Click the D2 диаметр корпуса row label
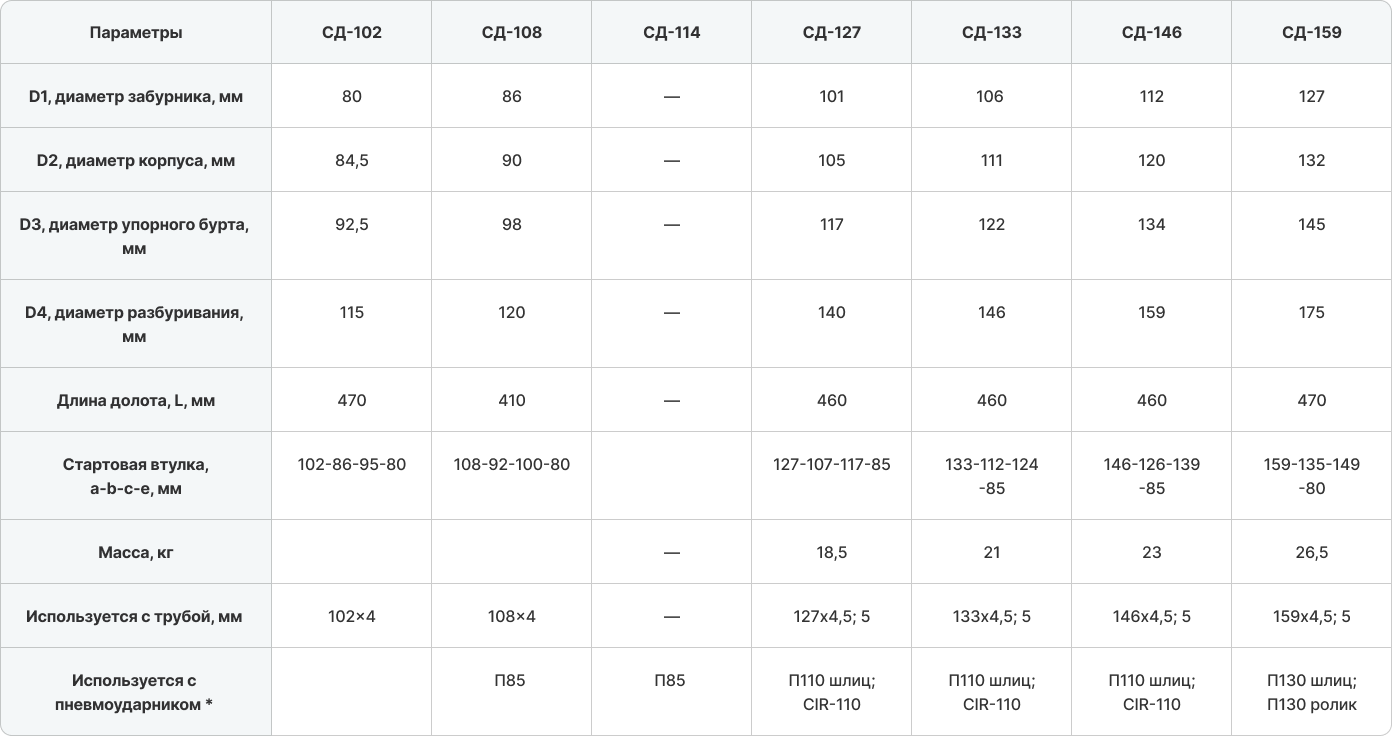This screenshot has height=736, width=1392. point(136,160)
